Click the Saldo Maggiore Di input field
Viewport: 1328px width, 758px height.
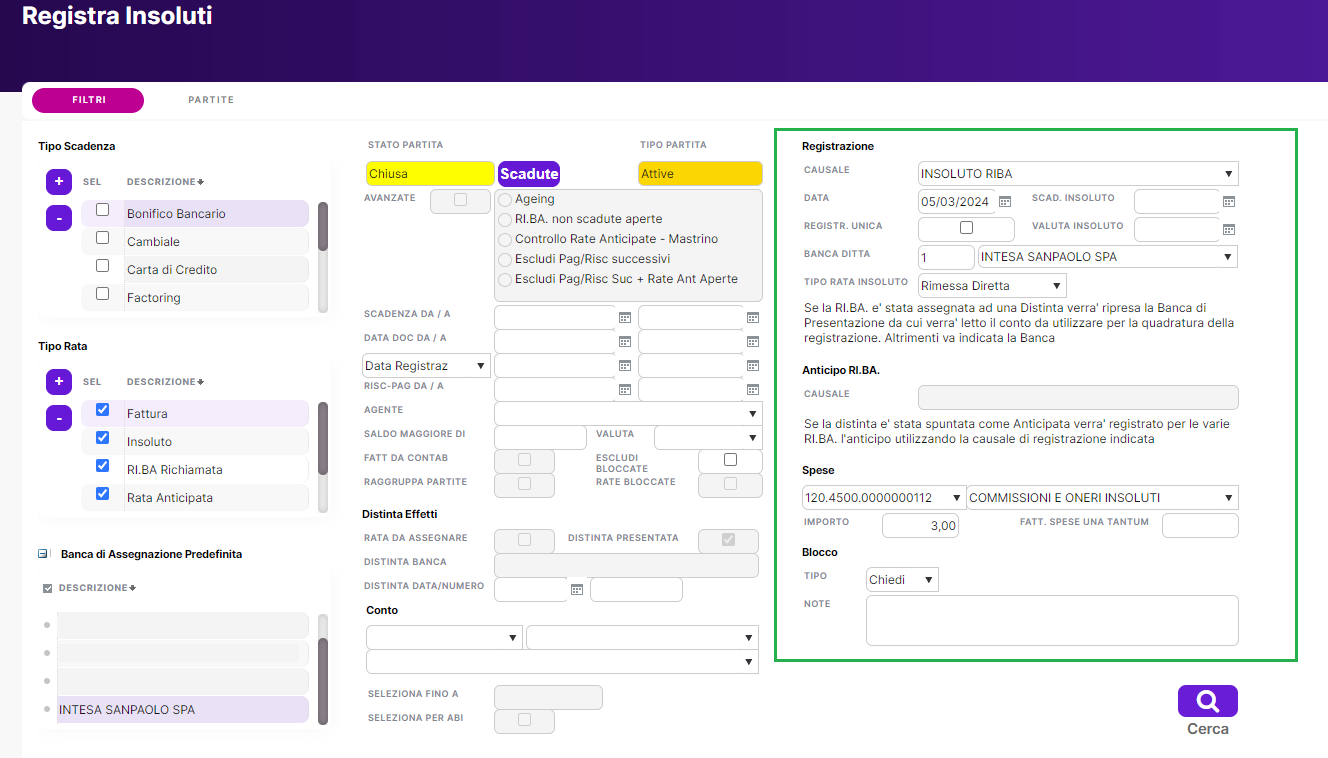(x=540, y=438)
